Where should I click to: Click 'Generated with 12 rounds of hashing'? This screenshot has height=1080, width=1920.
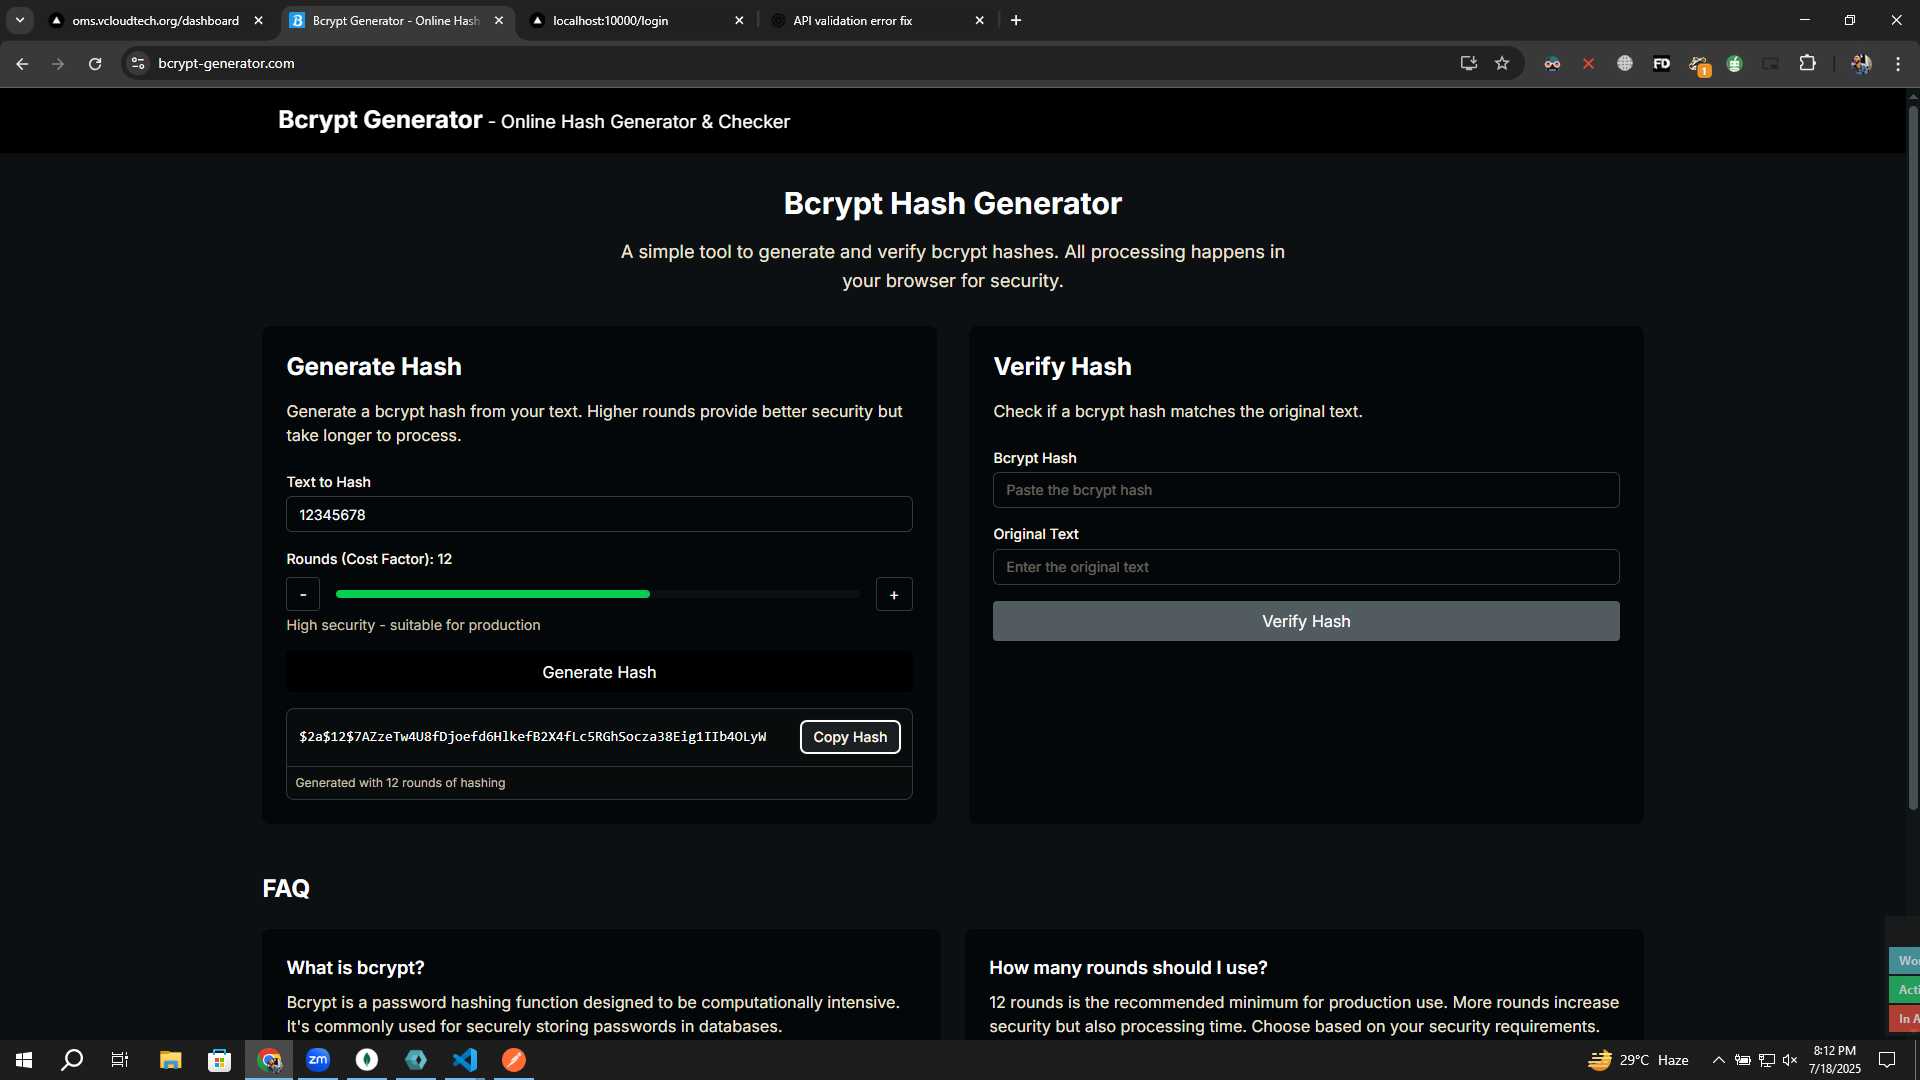400,783
